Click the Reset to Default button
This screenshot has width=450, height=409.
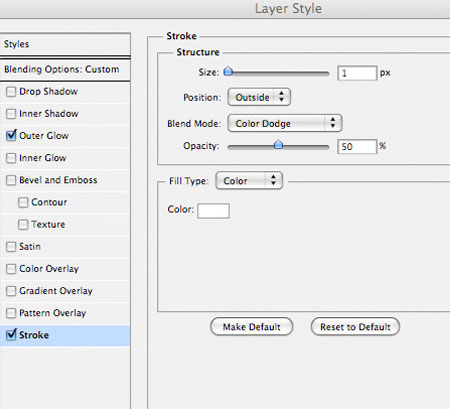point(355,327)
